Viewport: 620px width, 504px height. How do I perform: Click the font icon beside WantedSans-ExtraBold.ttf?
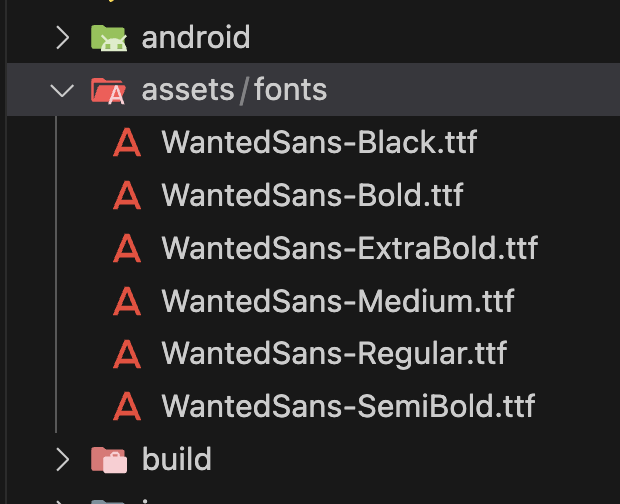pos(127,248)
